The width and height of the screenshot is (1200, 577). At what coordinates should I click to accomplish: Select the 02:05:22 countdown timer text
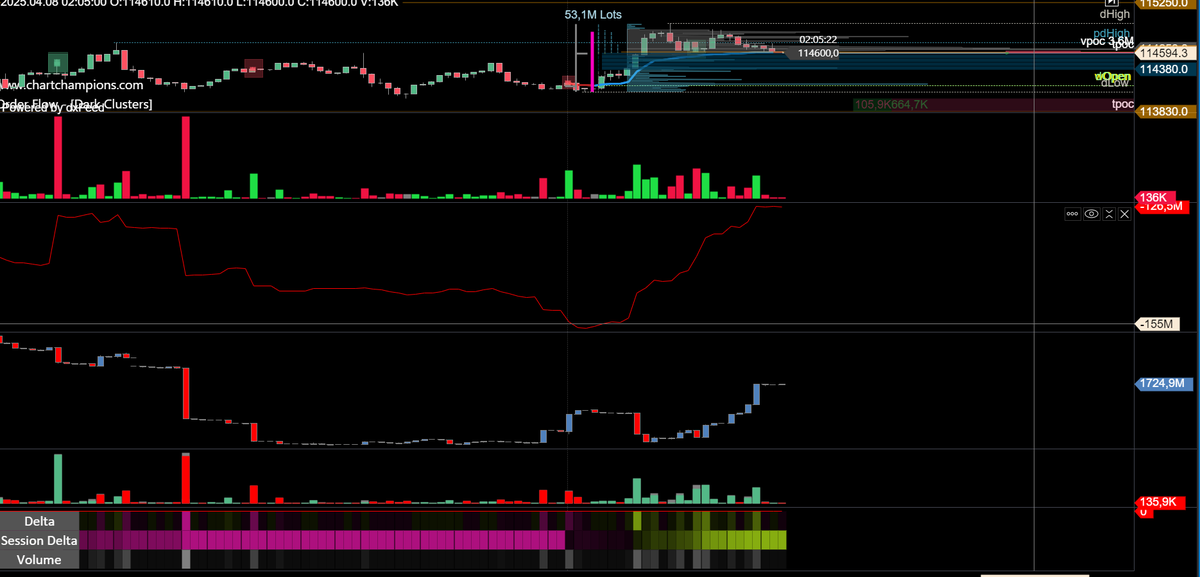tap(818, 40)
